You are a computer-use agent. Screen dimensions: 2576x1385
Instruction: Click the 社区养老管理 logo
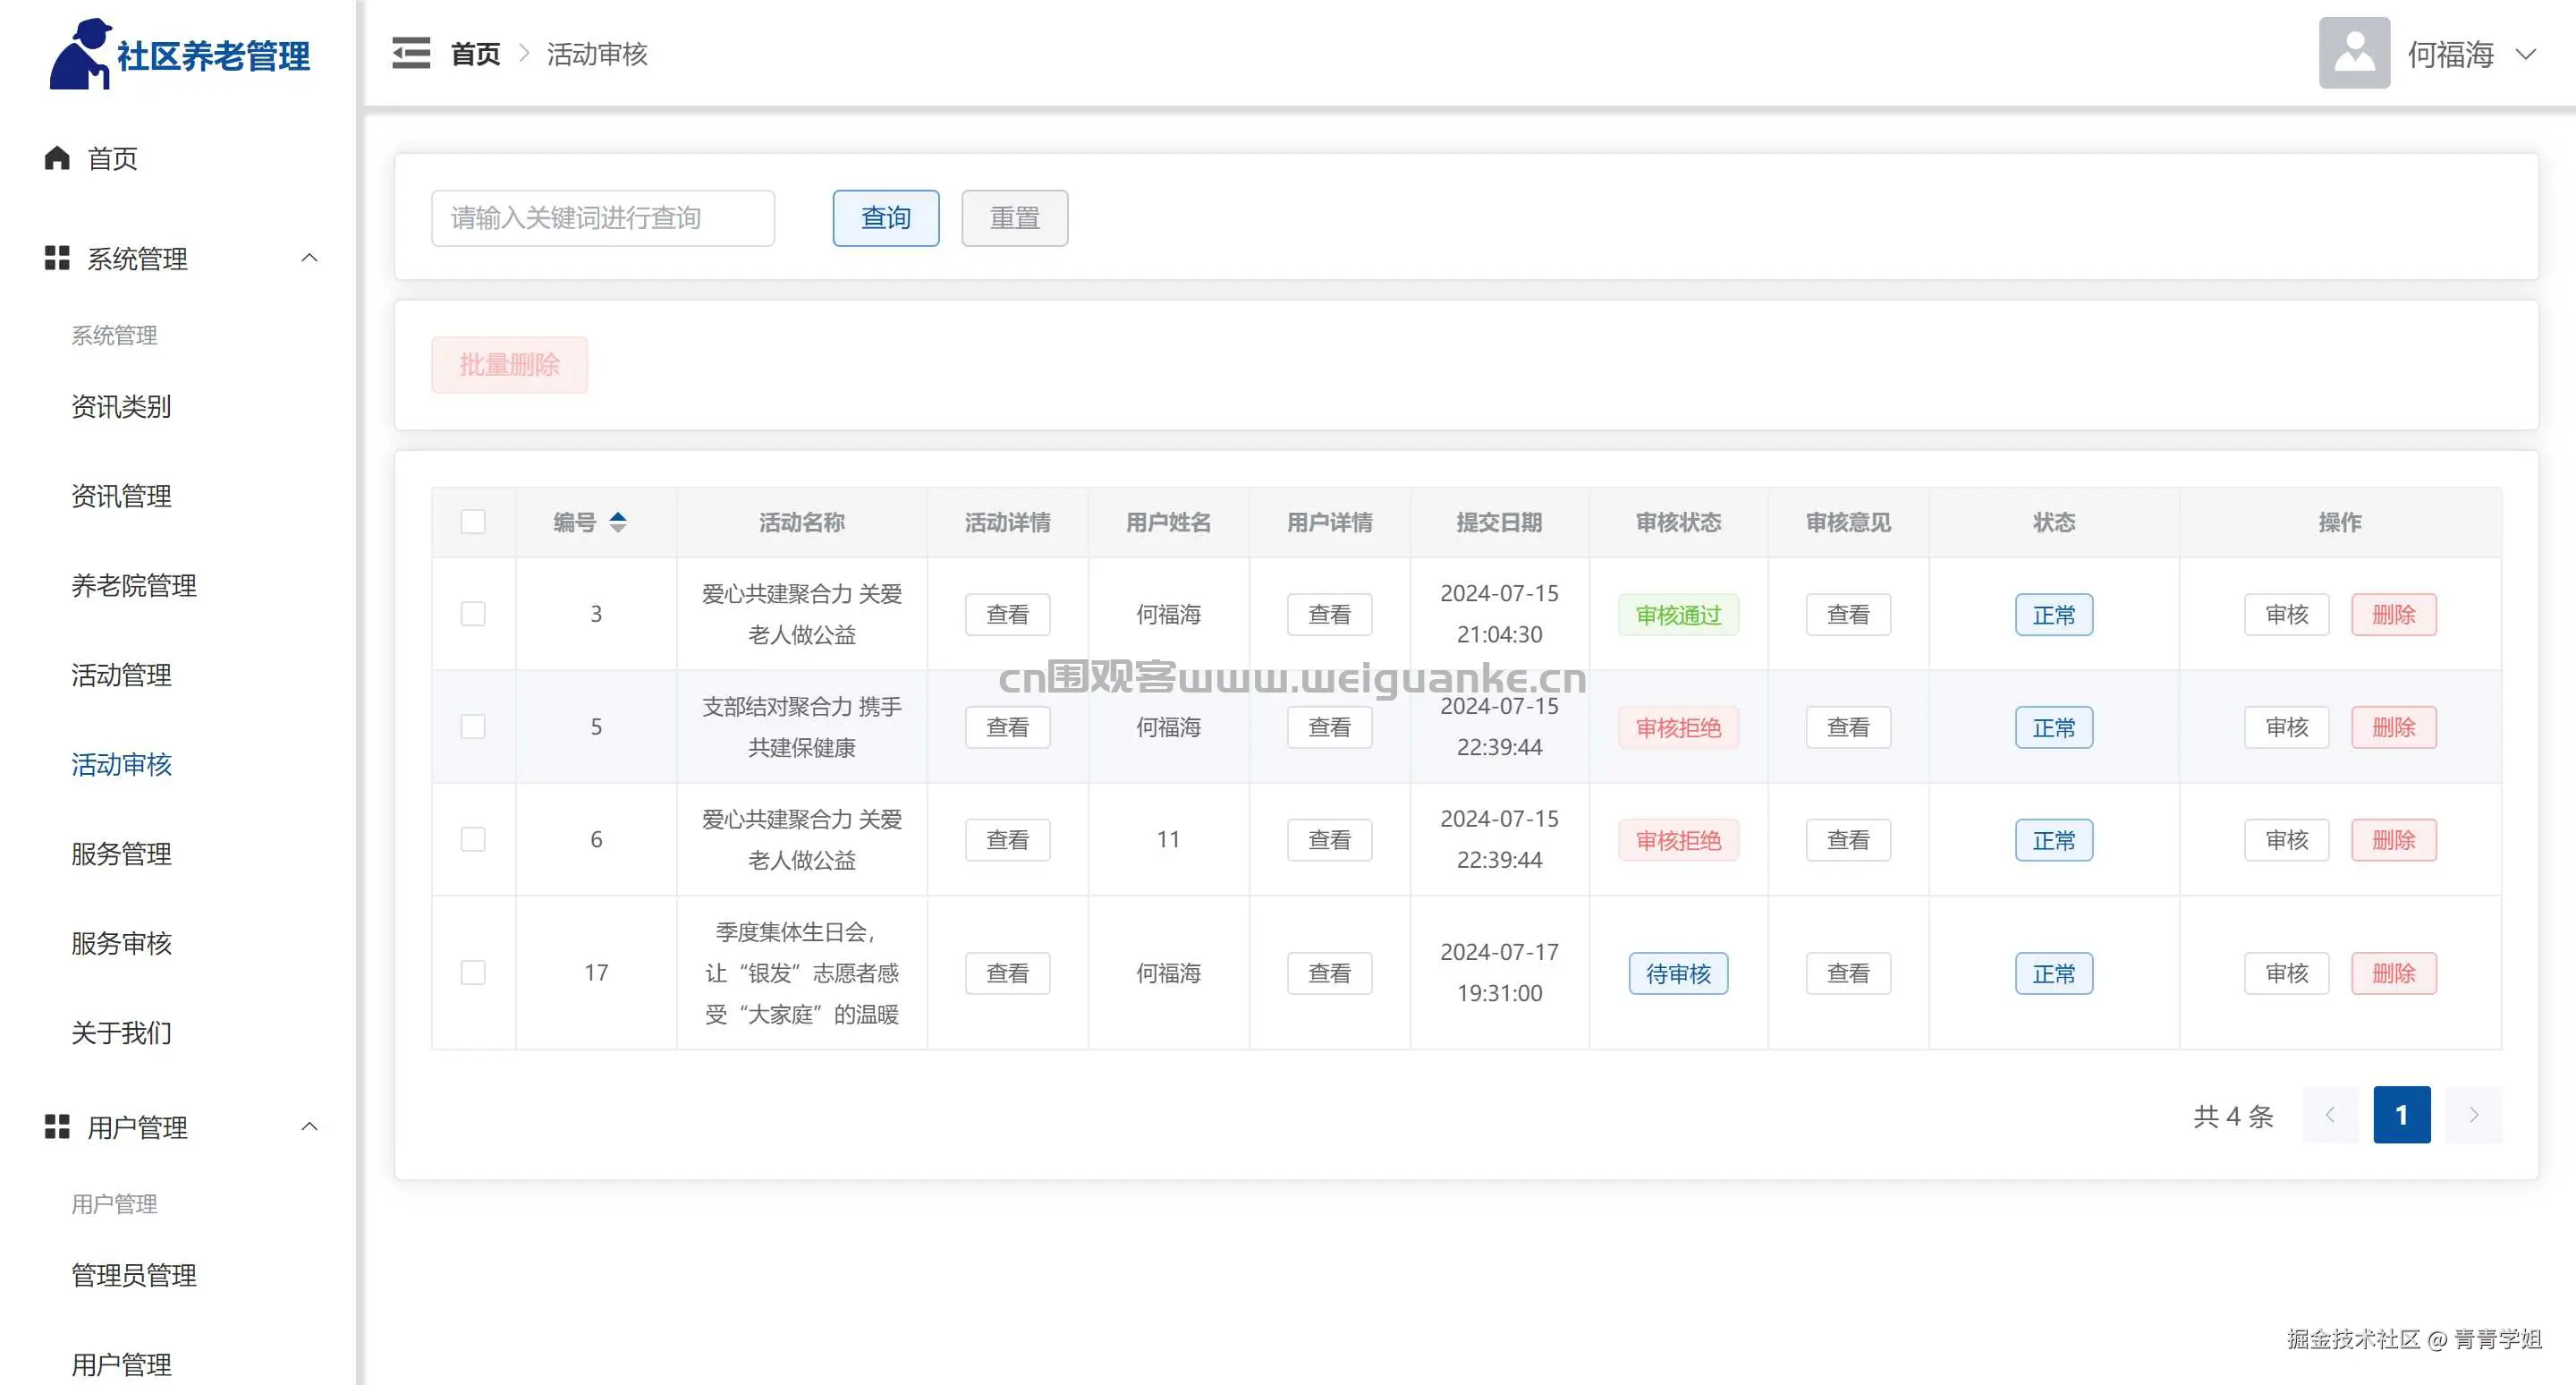pos(180,55)
